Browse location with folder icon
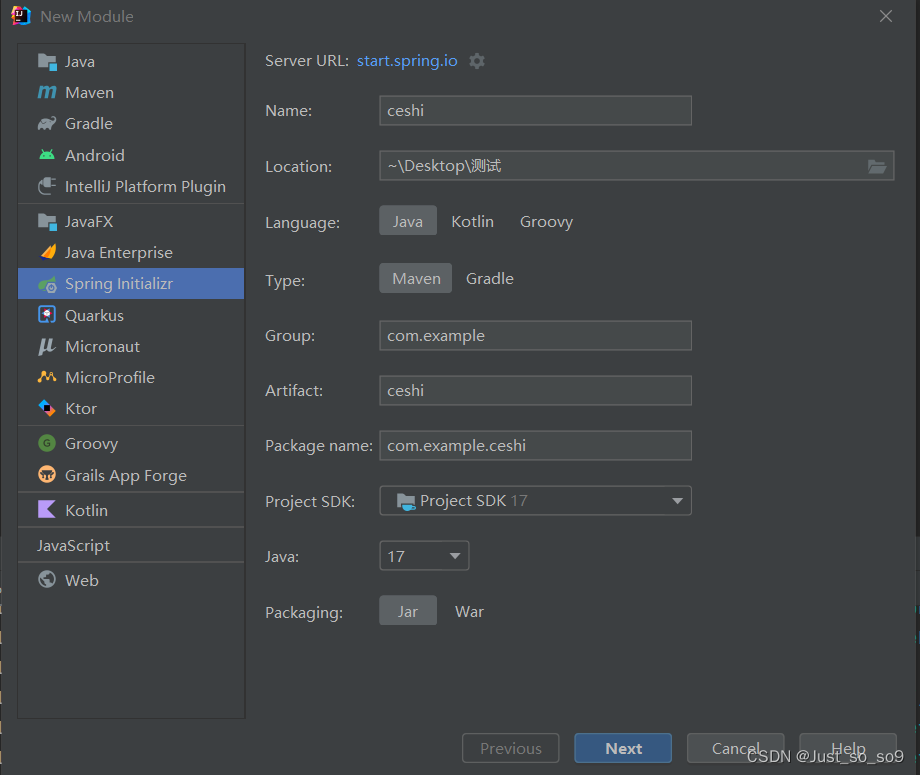This screenshot has height=775, width=920. click(877, 167)
